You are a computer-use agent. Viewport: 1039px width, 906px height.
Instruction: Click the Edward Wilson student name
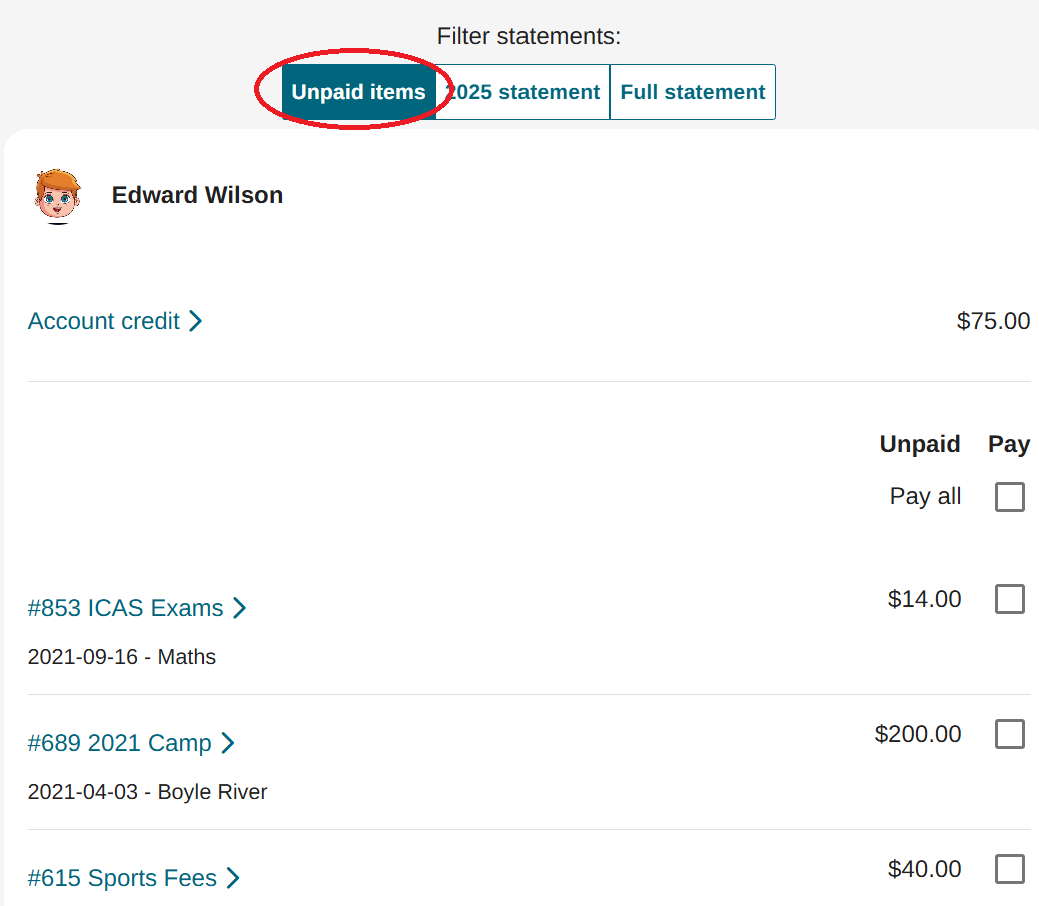(x=197, y=195)
